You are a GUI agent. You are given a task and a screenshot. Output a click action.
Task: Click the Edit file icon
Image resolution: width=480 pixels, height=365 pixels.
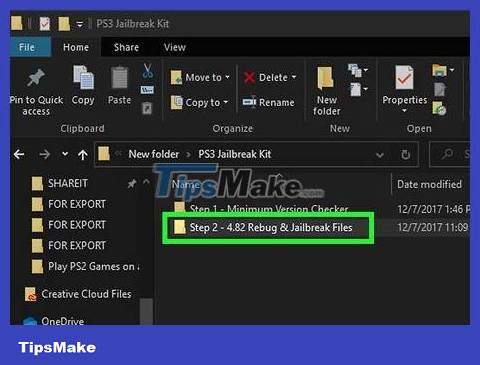coord(440,89)
